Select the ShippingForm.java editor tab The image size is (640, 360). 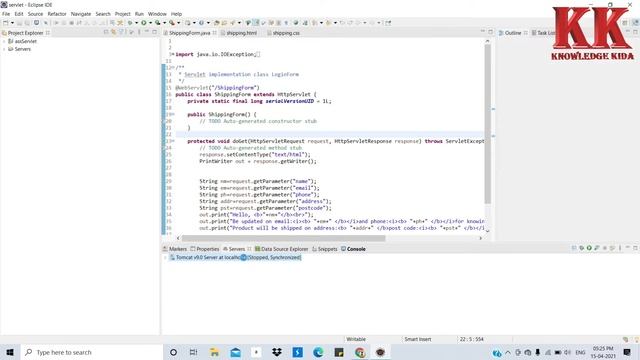pos(190,33)
